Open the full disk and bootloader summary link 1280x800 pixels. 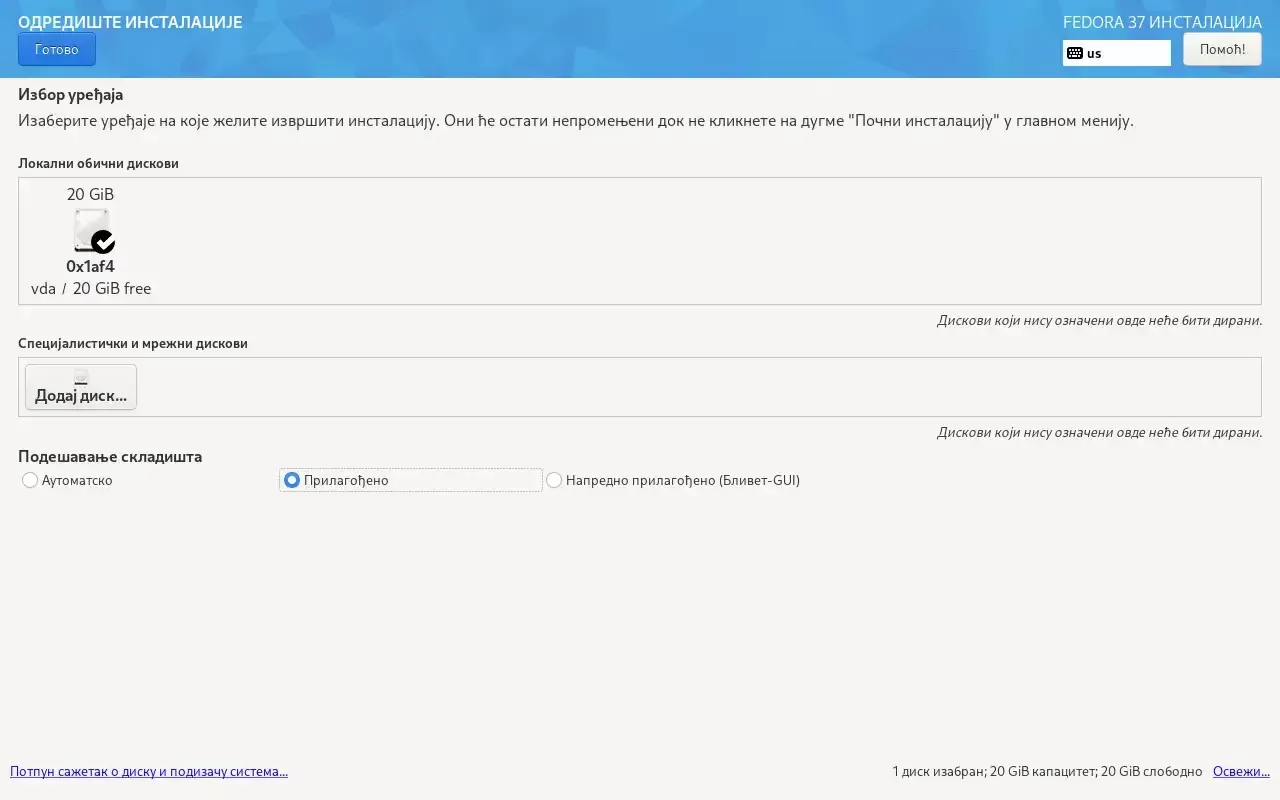149,771
